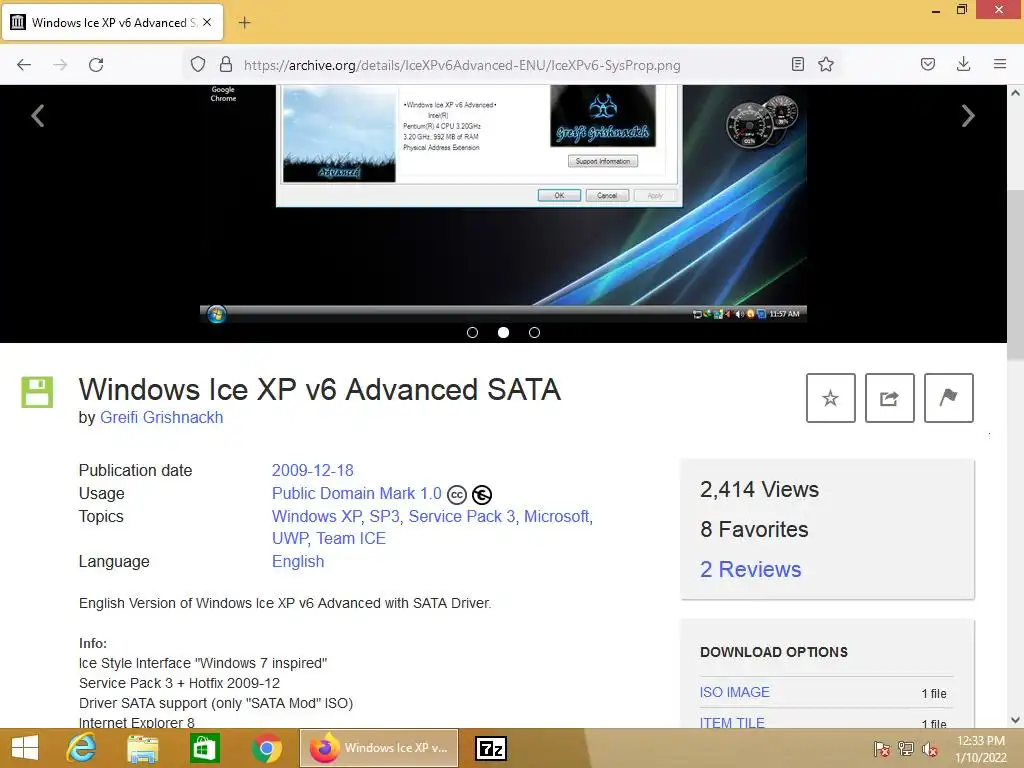
Task: Open the Windows XP topic link
Action: 316,516
